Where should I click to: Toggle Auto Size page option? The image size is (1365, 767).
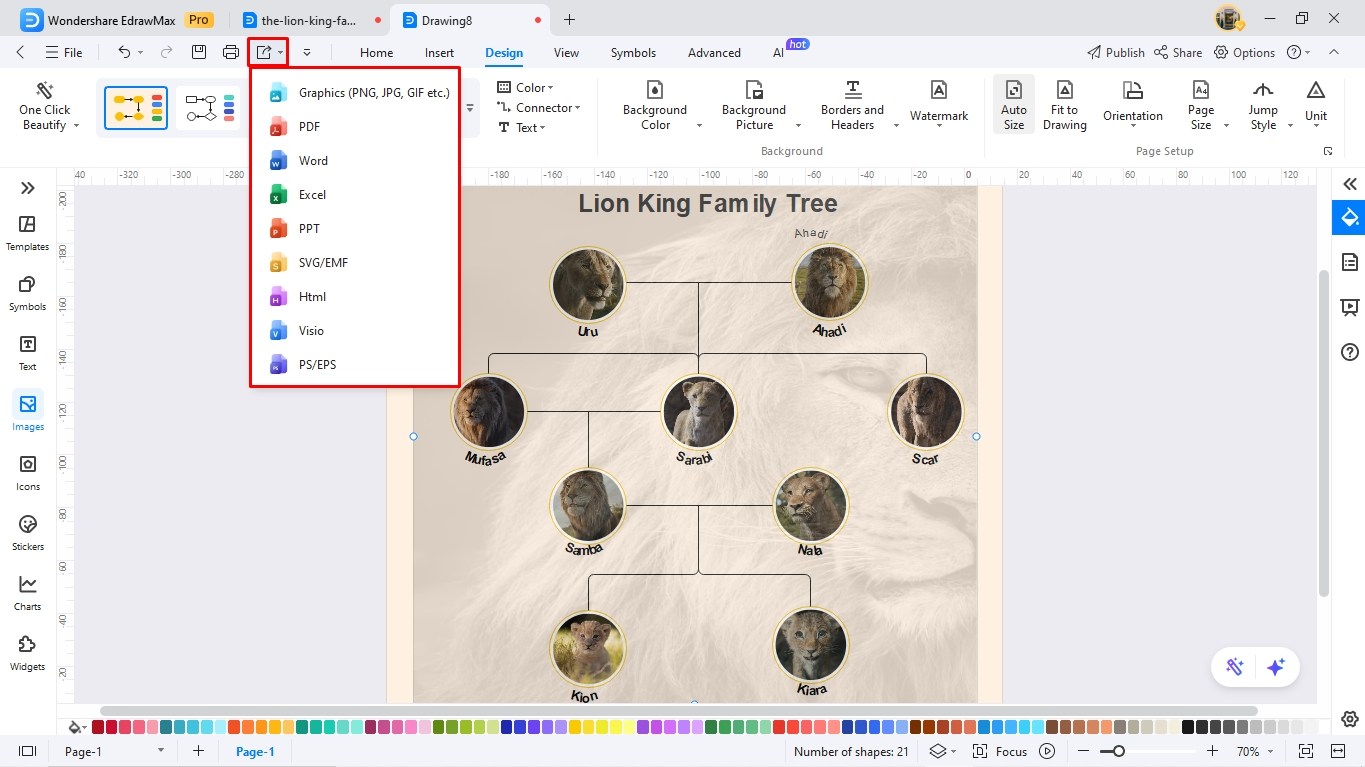[x=1014, y=105]
